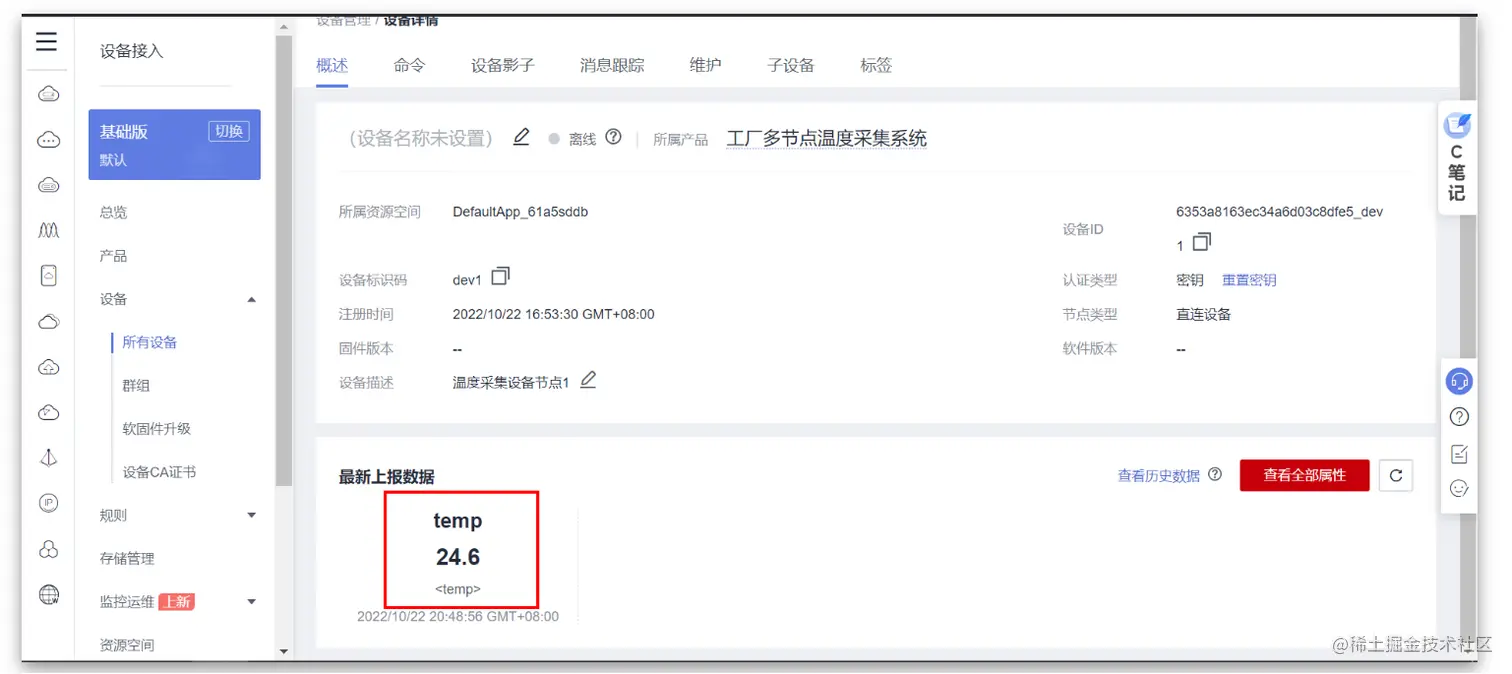1512x674 pixels.
Task: Open the feedback form icon on right bar
Action: (x=1459, y=453)
